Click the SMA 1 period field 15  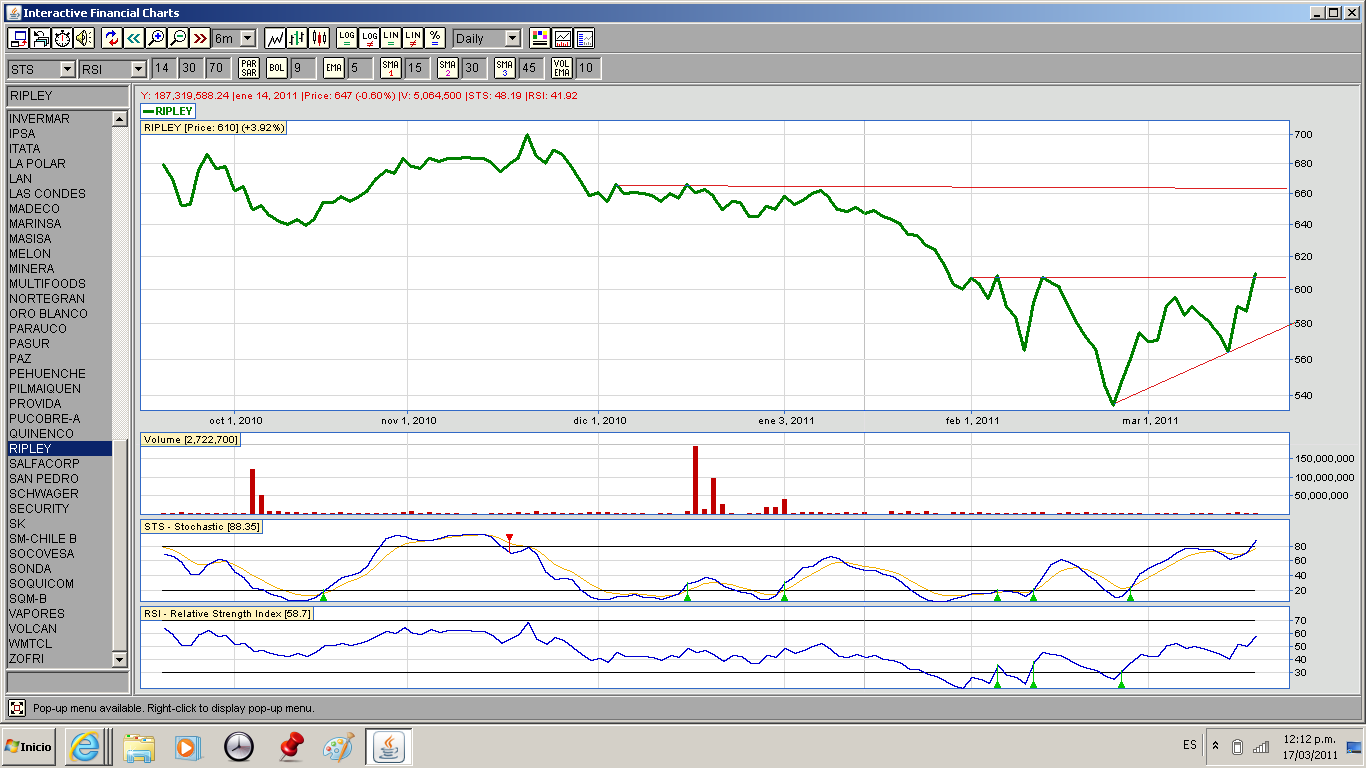click(x=416, y=68)
